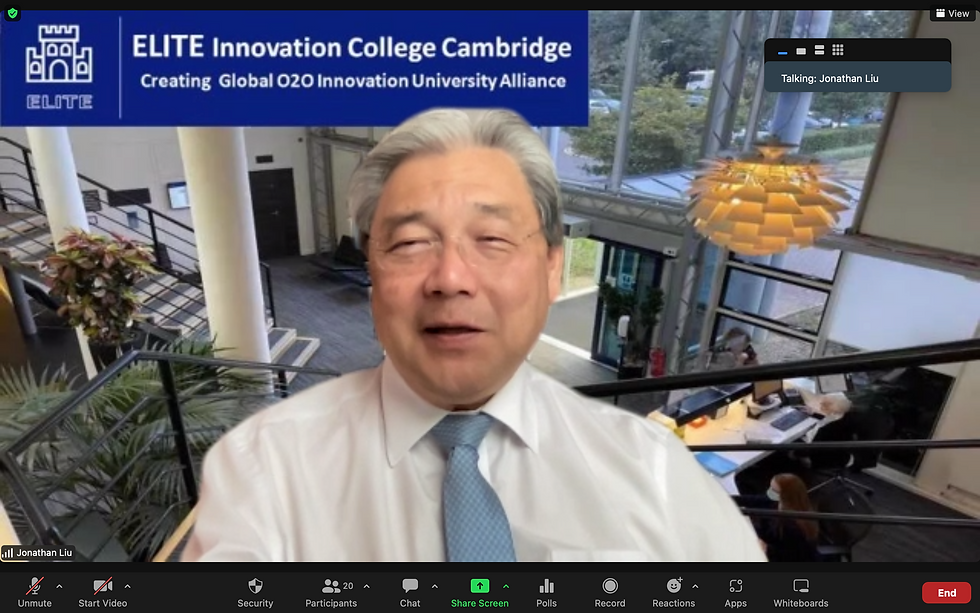Open the Polls window
The image size is (980, 613).
(546, 592)
